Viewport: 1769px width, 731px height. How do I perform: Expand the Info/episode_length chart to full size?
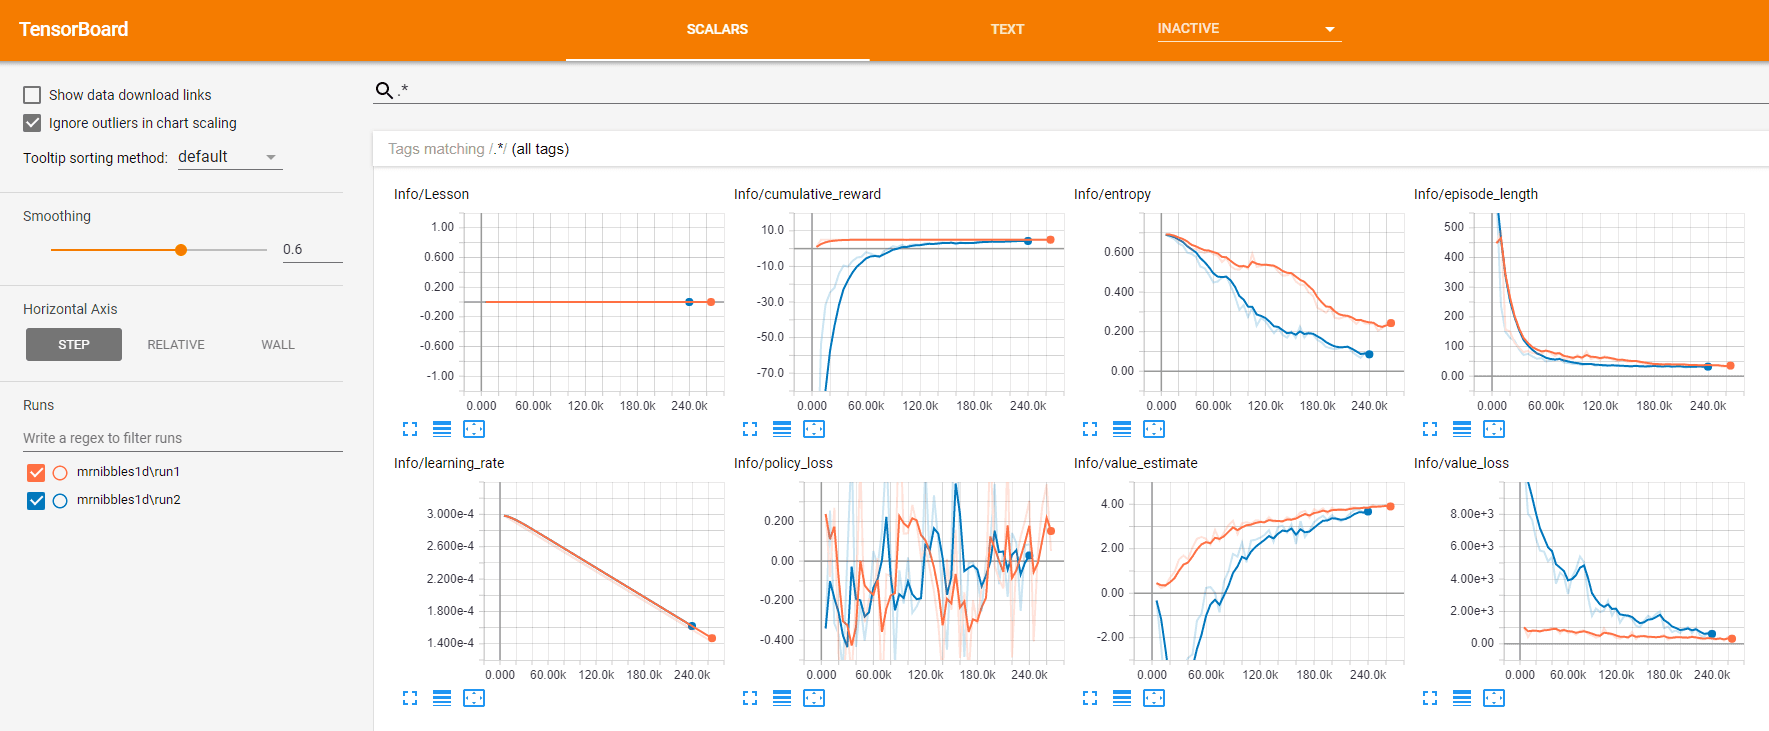coord(1430,429)
